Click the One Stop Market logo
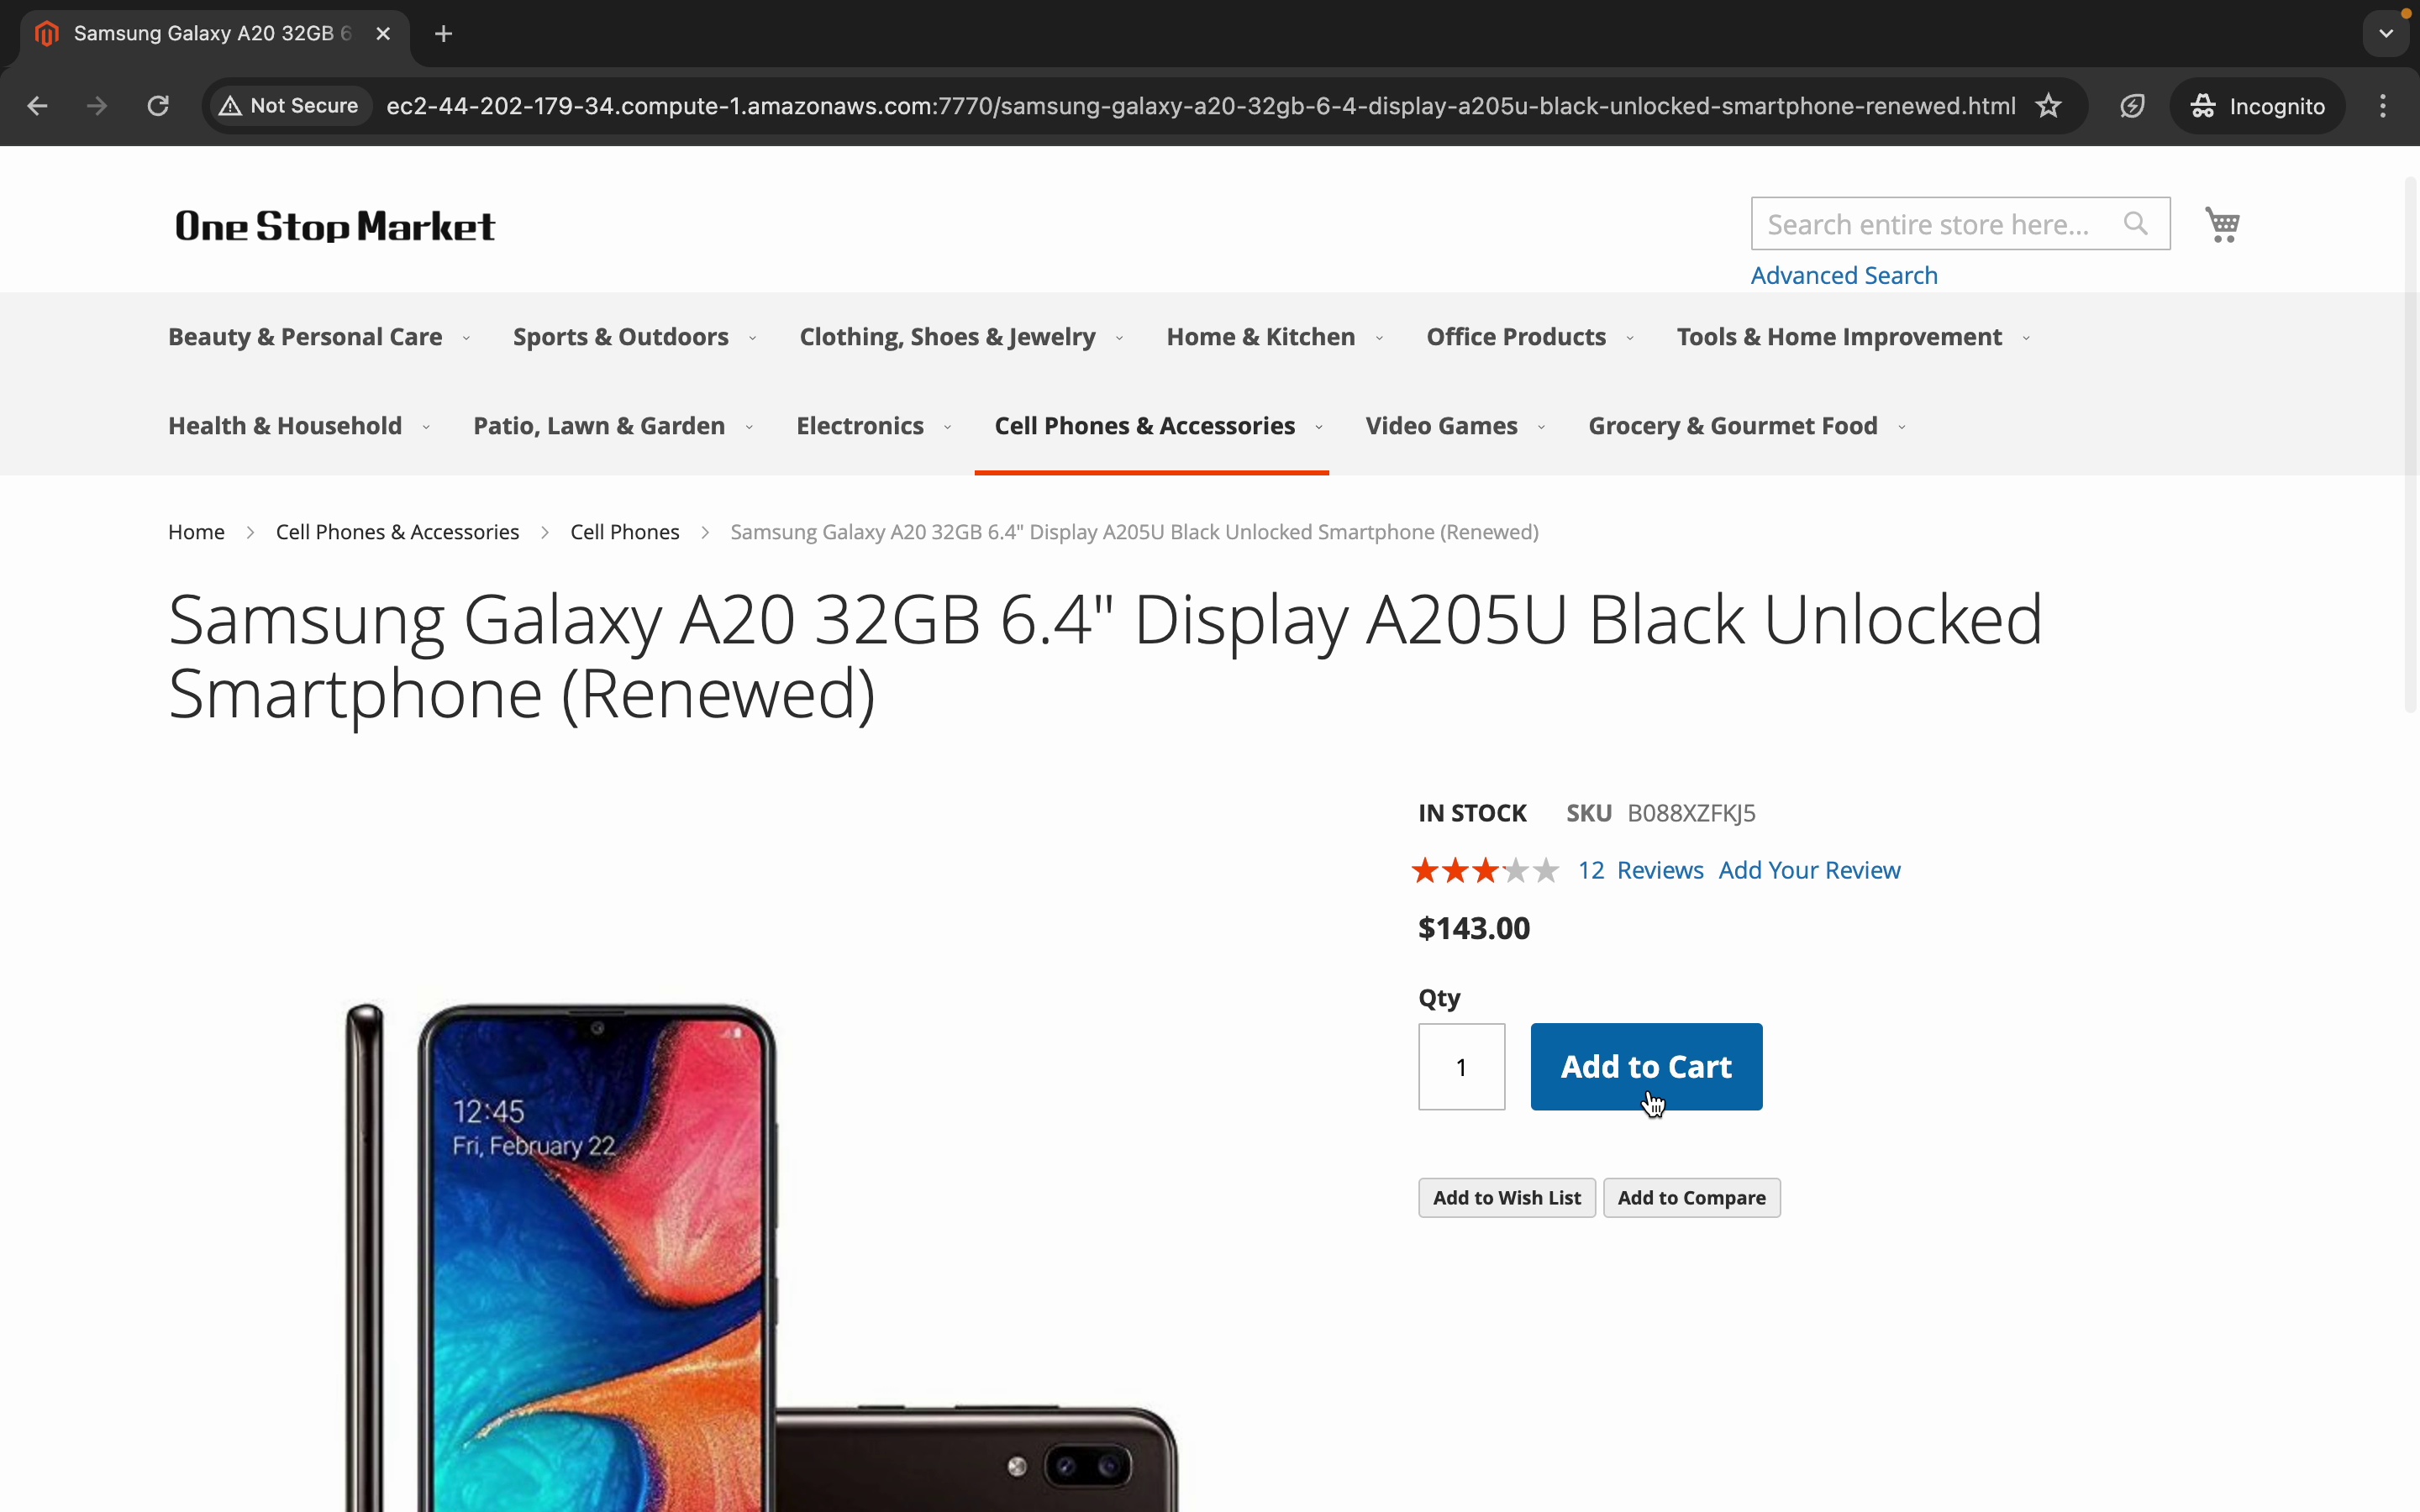Viewport: 2420px width, 1512px height. (x=335, y=226)
